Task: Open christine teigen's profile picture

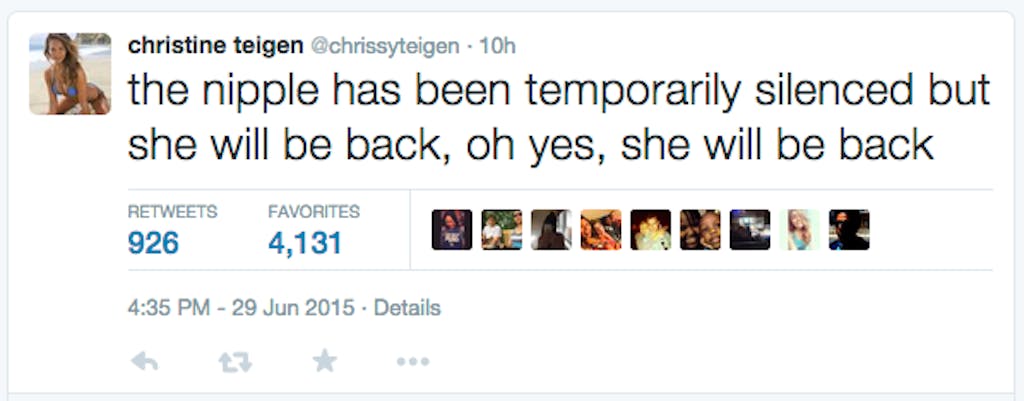Action: [x=69, y=73]
